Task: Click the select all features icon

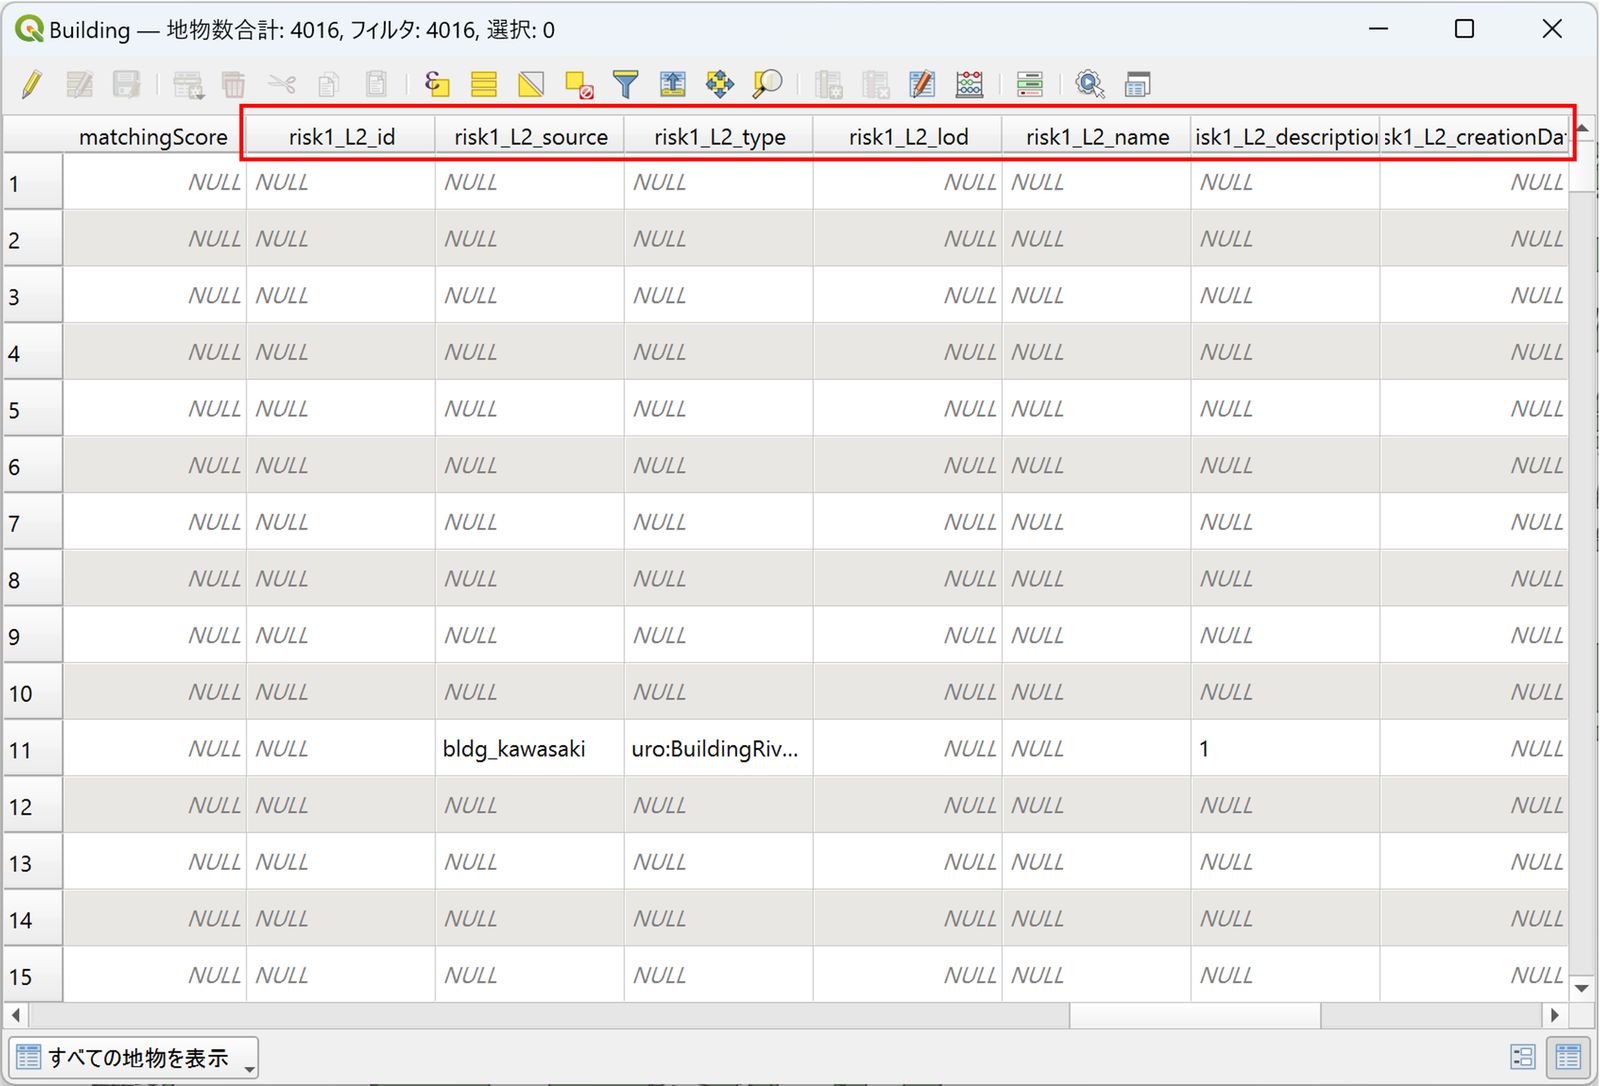Action: [x=484, y=84]
